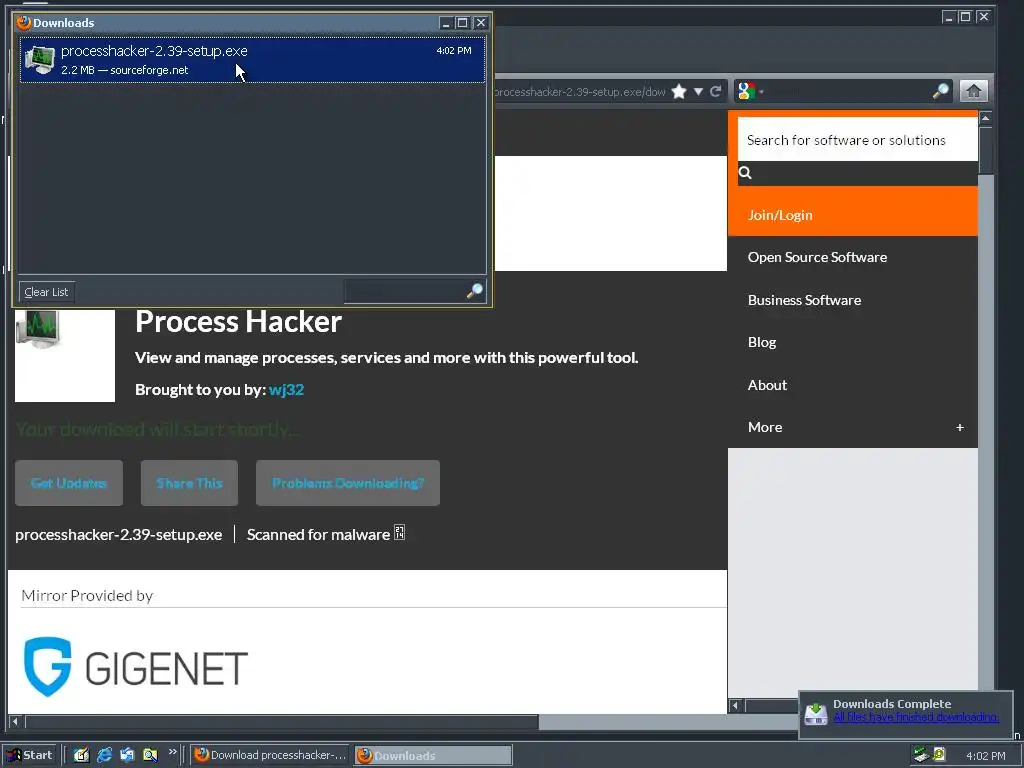Viewport: 1024px width, 768px height.
Task: Click the Share This button
Action: (189, 483)
